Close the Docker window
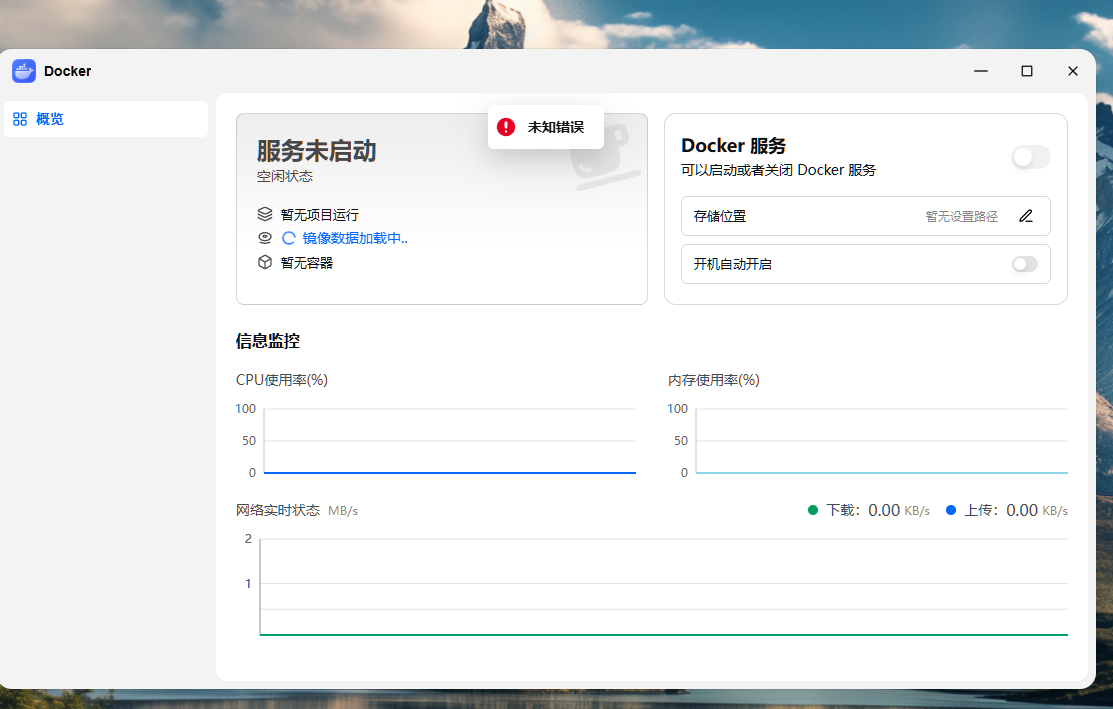This screenshot has width=1113, height=709. pos(1073,71)
